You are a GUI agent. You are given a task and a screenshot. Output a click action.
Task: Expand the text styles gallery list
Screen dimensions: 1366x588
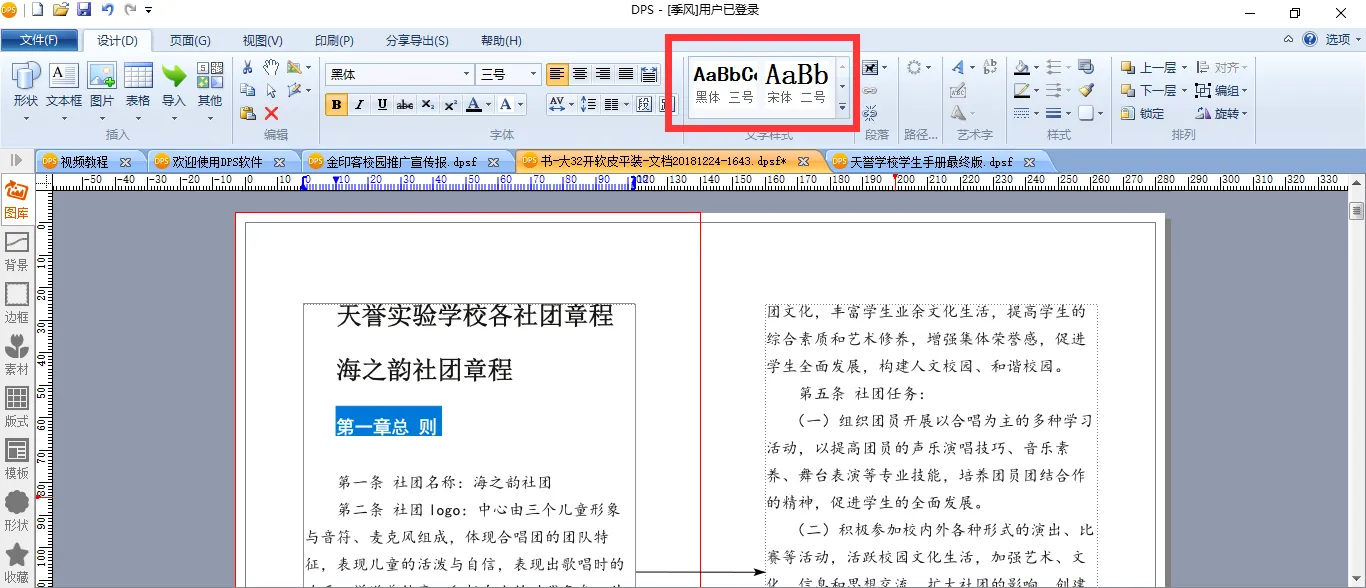[x=843, y=107]
